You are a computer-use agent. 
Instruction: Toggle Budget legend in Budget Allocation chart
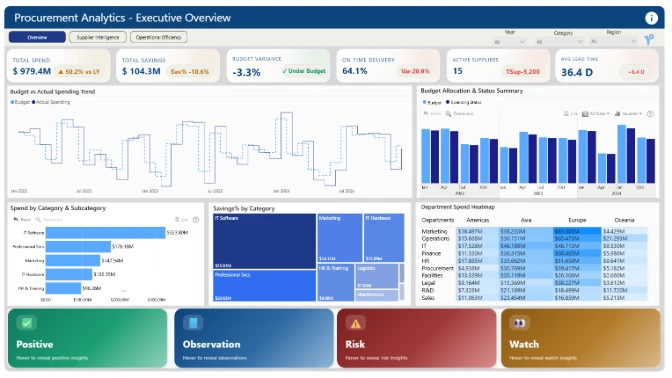[x=432, y=102]
